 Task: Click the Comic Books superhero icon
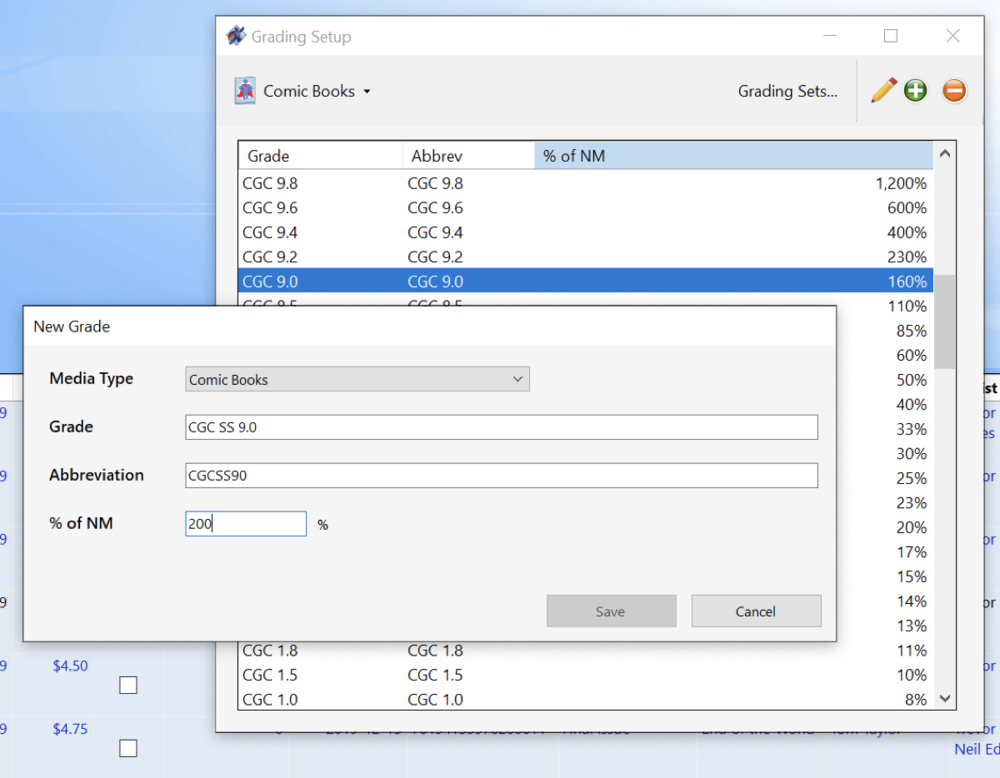pos(245,91)
